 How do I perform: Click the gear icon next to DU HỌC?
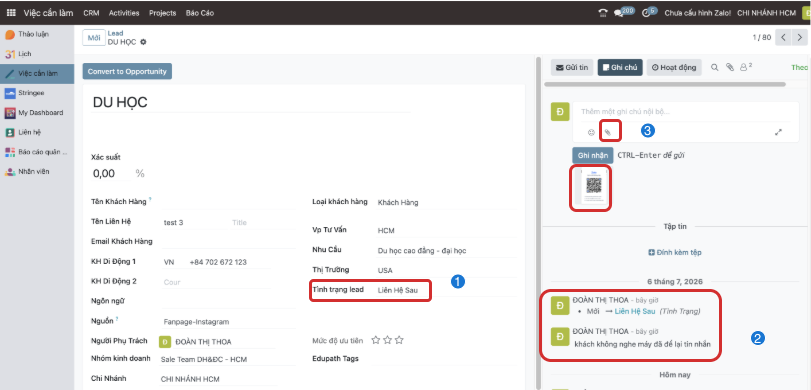click(x=143, y=42)
